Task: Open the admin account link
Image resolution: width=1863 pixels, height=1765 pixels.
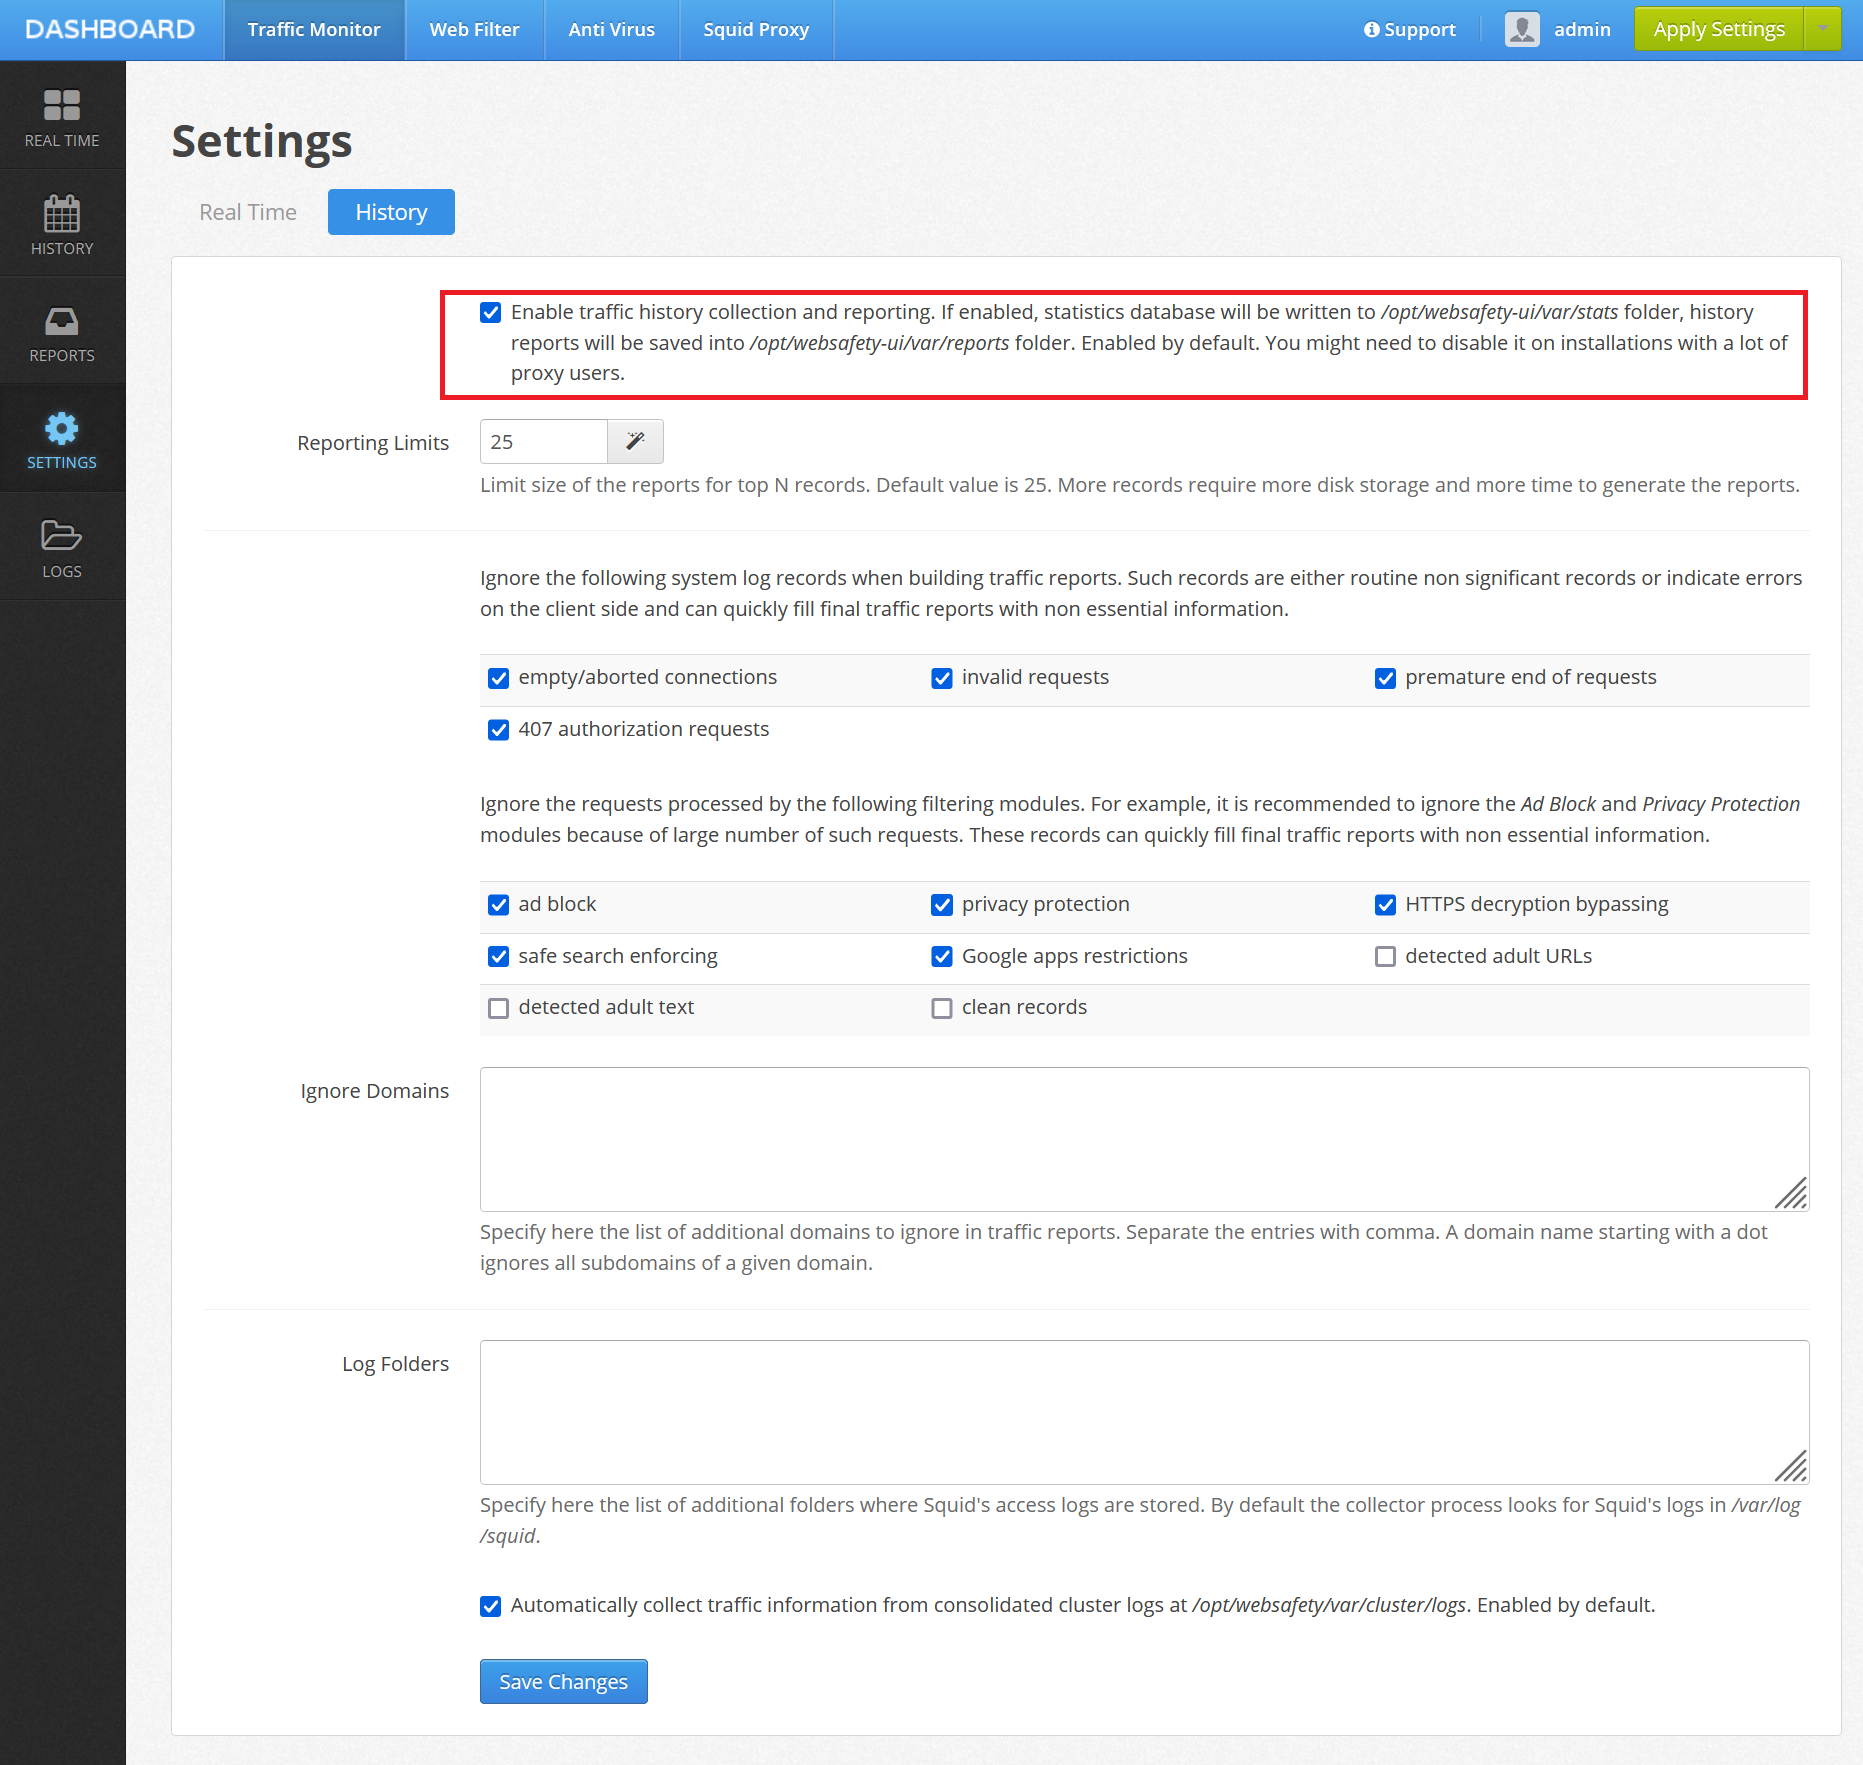Action: coord(1582,29)
